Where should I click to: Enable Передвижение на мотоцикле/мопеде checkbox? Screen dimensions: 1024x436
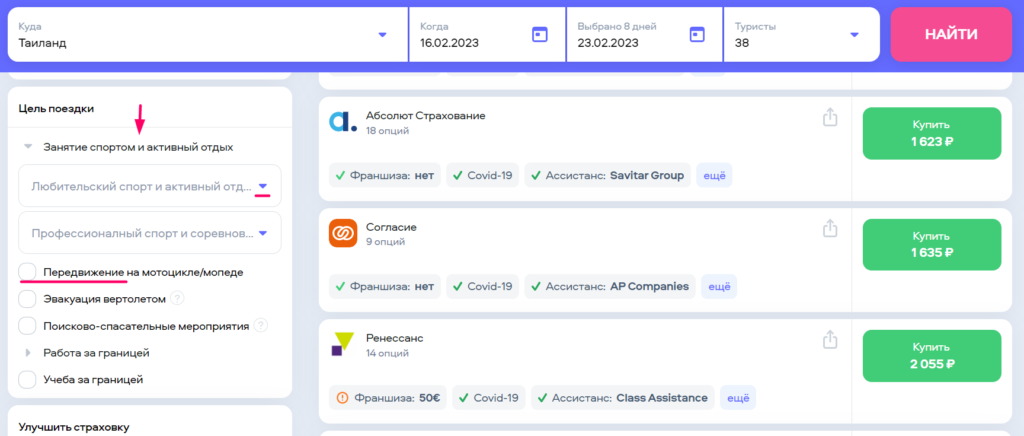point(28,272)
